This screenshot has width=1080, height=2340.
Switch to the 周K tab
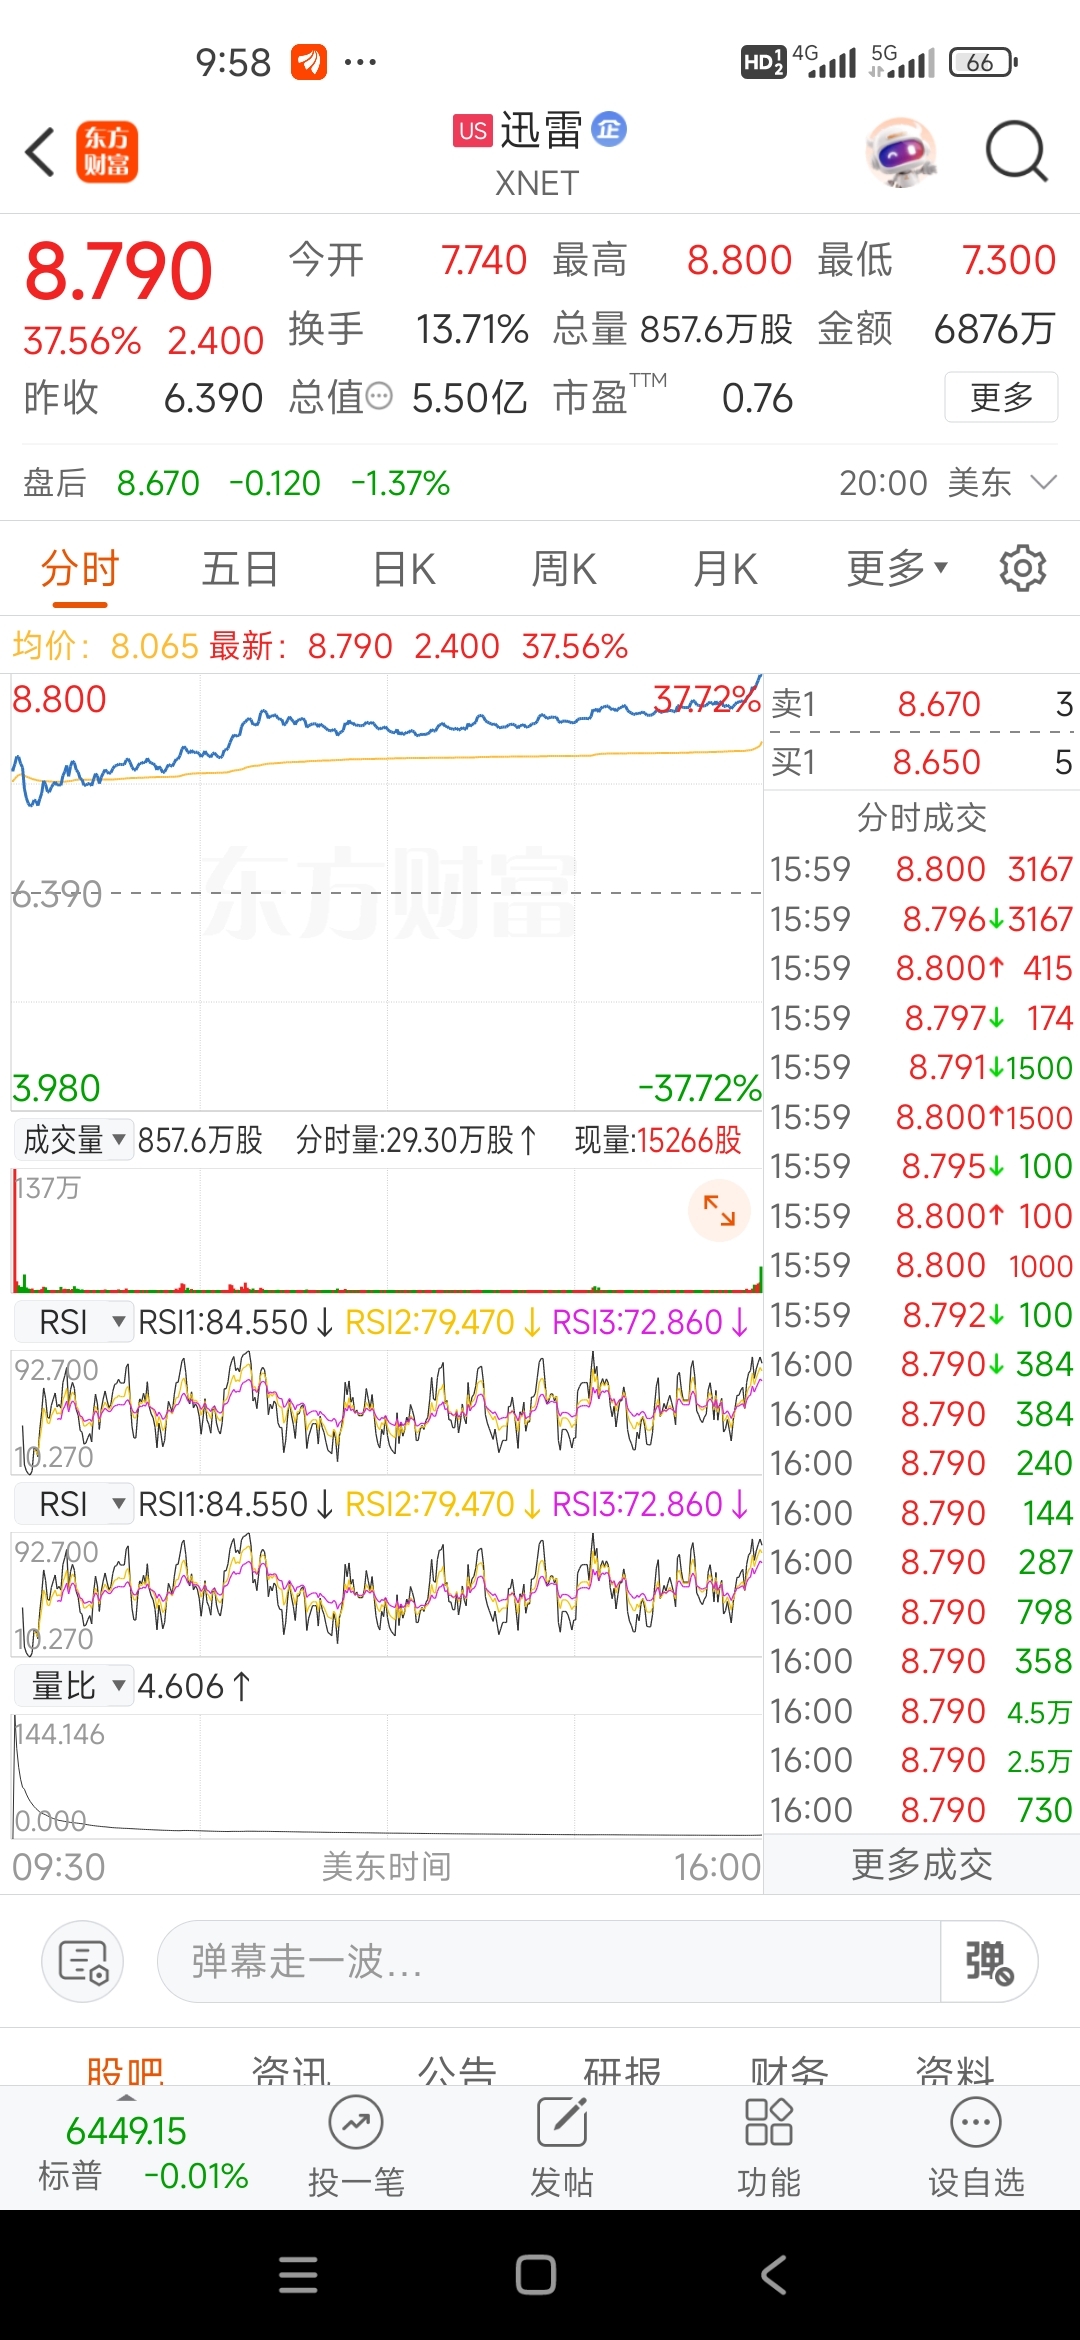[x=564, y=569]
